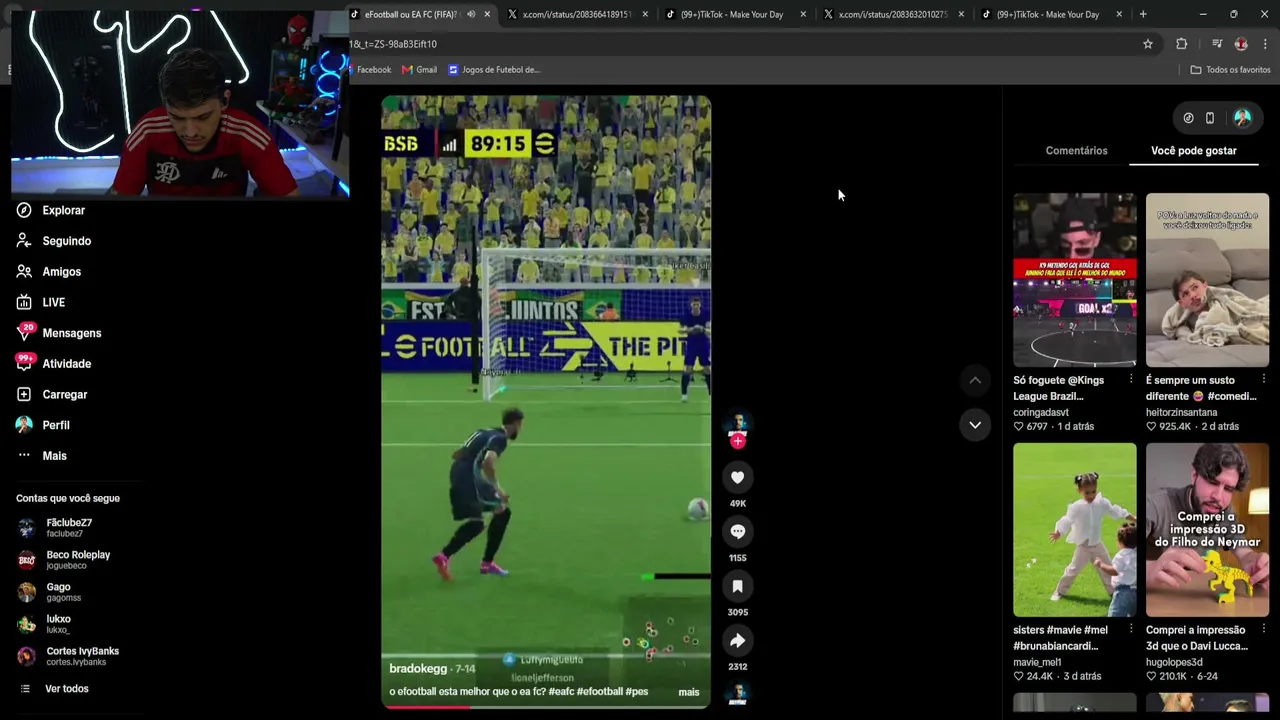Click the #efootball hashtag in the caption
The image size is (1280, 720).
tap(599, 692)
